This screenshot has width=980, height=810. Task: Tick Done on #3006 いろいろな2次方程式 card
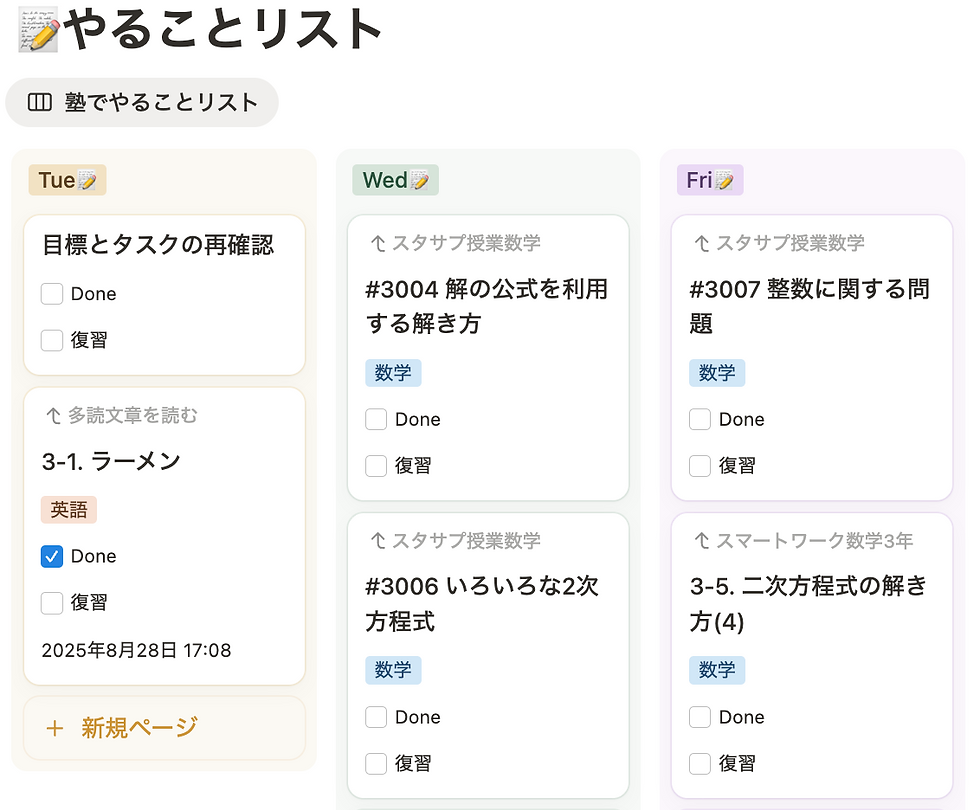[x=376, y=717]
